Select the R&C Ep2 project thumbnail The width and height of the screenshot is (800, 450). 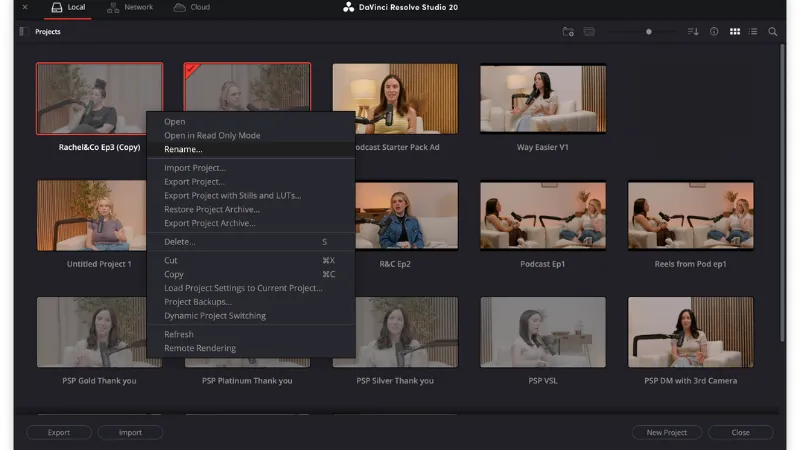click(407, 215)
